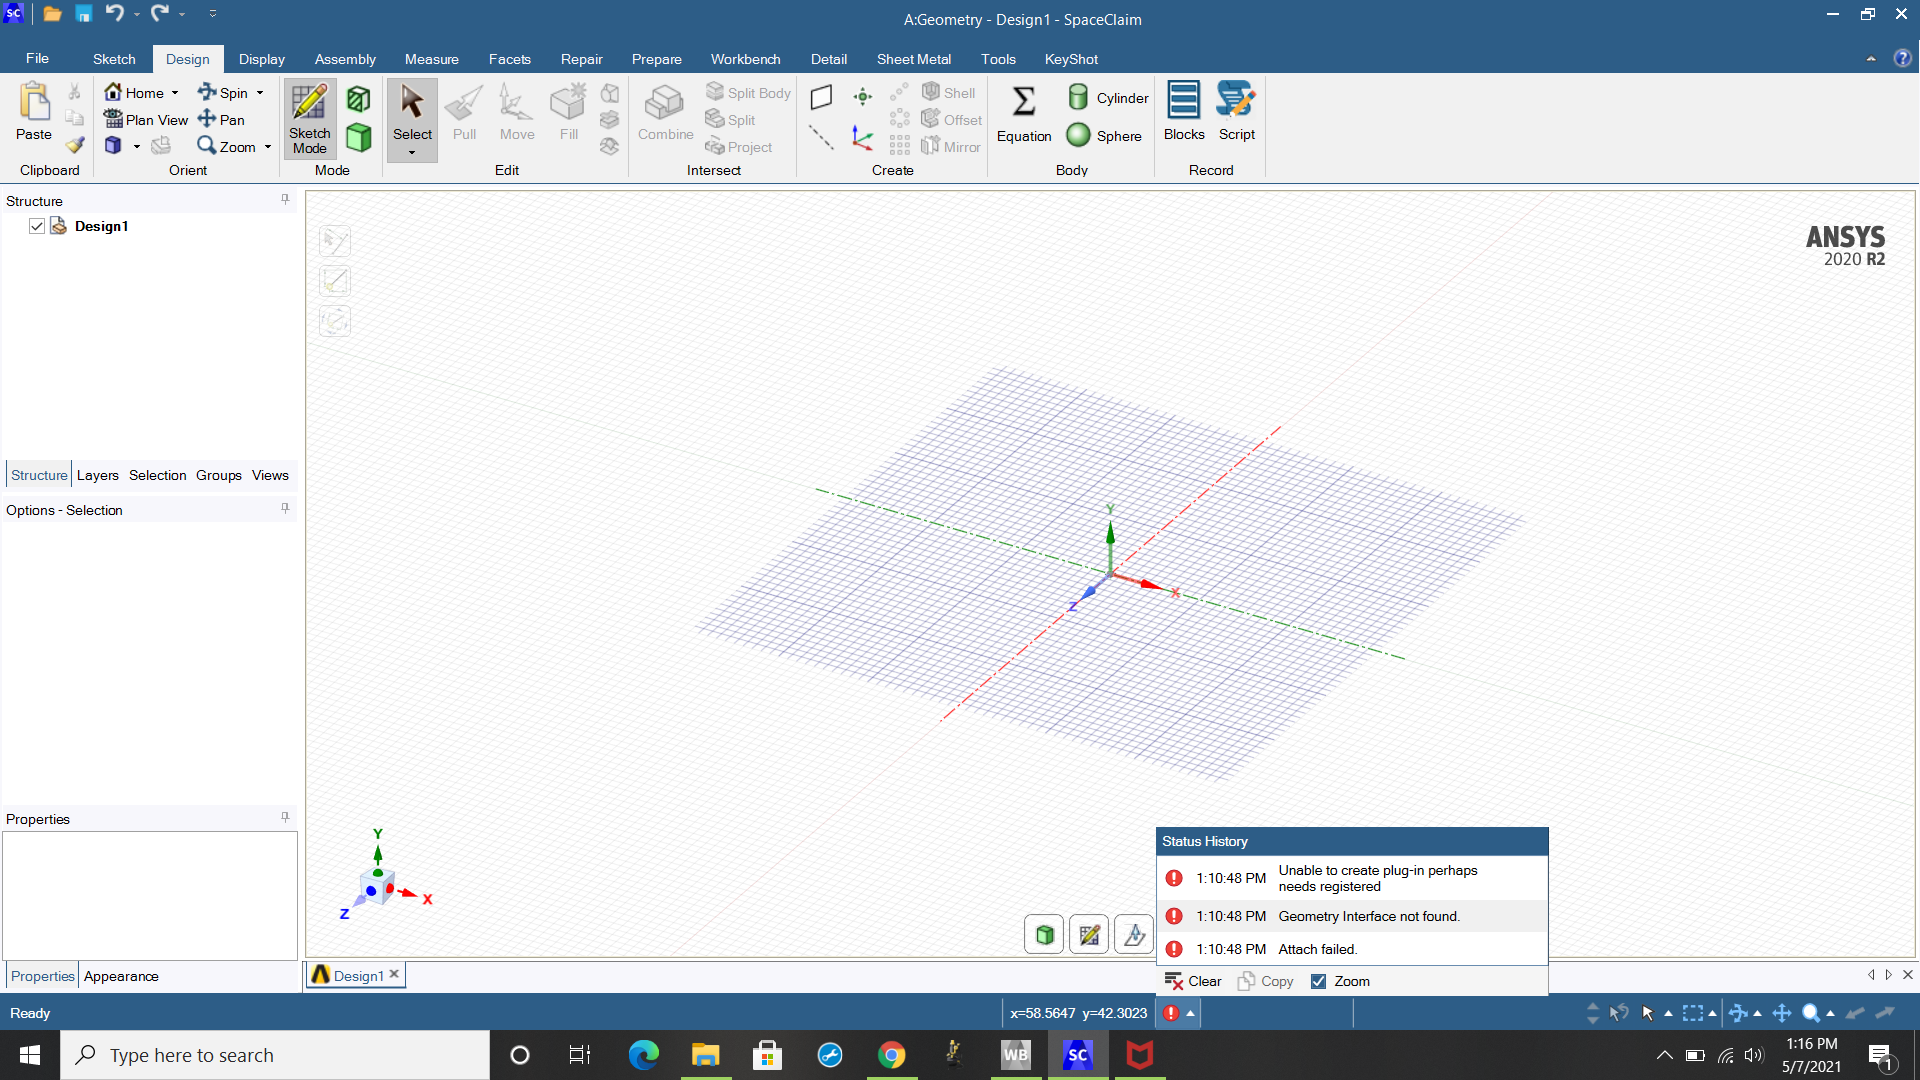
Task: Open the Blocks recording tool
Action: click(x=1183, y=110)
